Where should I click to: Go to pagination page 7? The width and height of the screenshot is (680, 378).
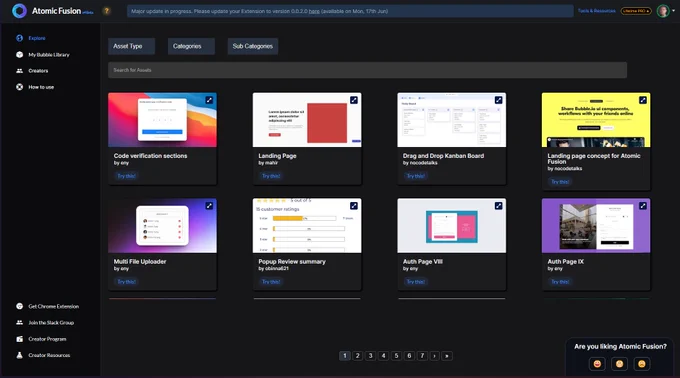422,356
